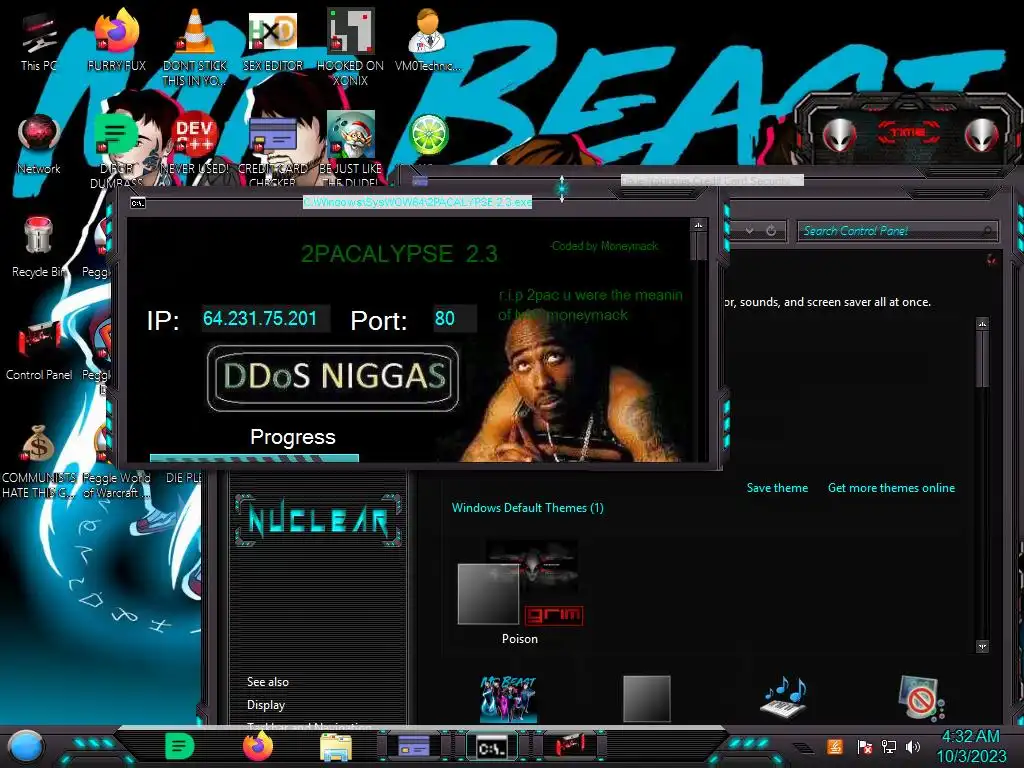The width and height of the screenshot is (1024, 768).
Task: Click the large DDoS button in 2PACALYPSE
Action: click(332, 377)
